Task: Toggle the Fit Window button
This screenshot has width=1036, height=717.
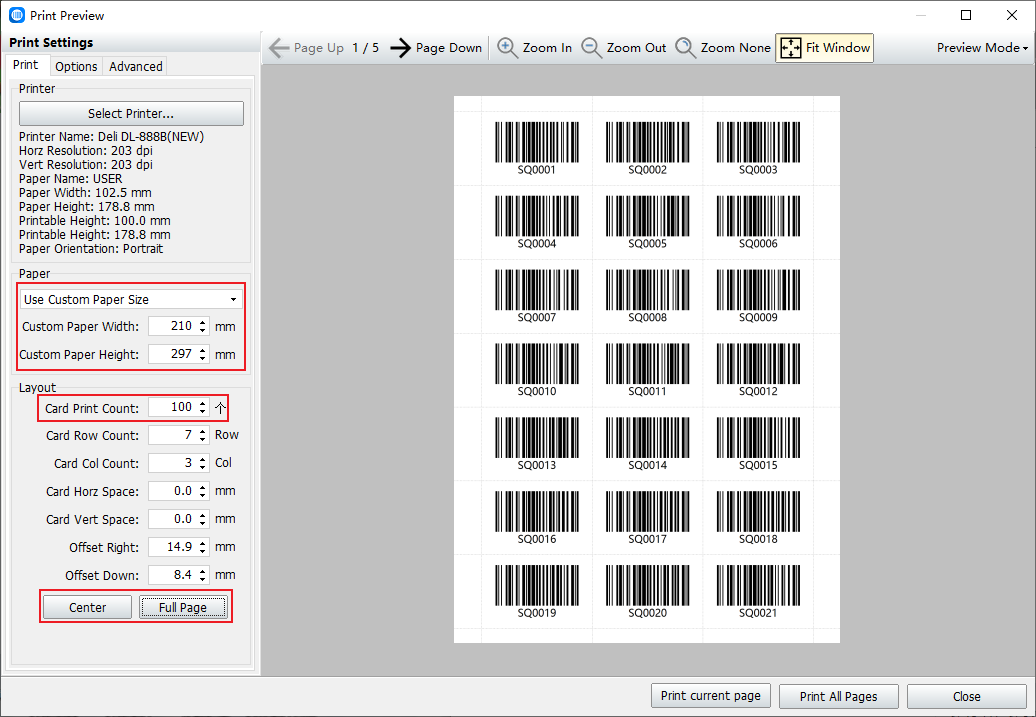Action: pyautogui.click(x=825, y=48)
